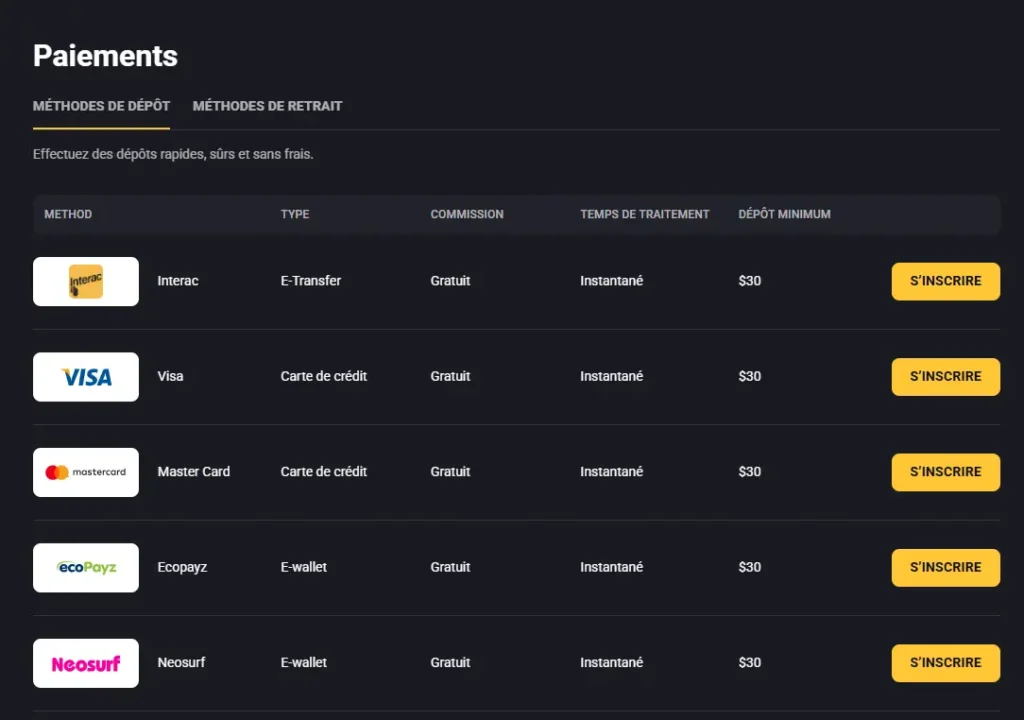Click $30 minimum in Ecopayz row
This screenshot has height=720, width=1024.
click(x=750, y=567)
